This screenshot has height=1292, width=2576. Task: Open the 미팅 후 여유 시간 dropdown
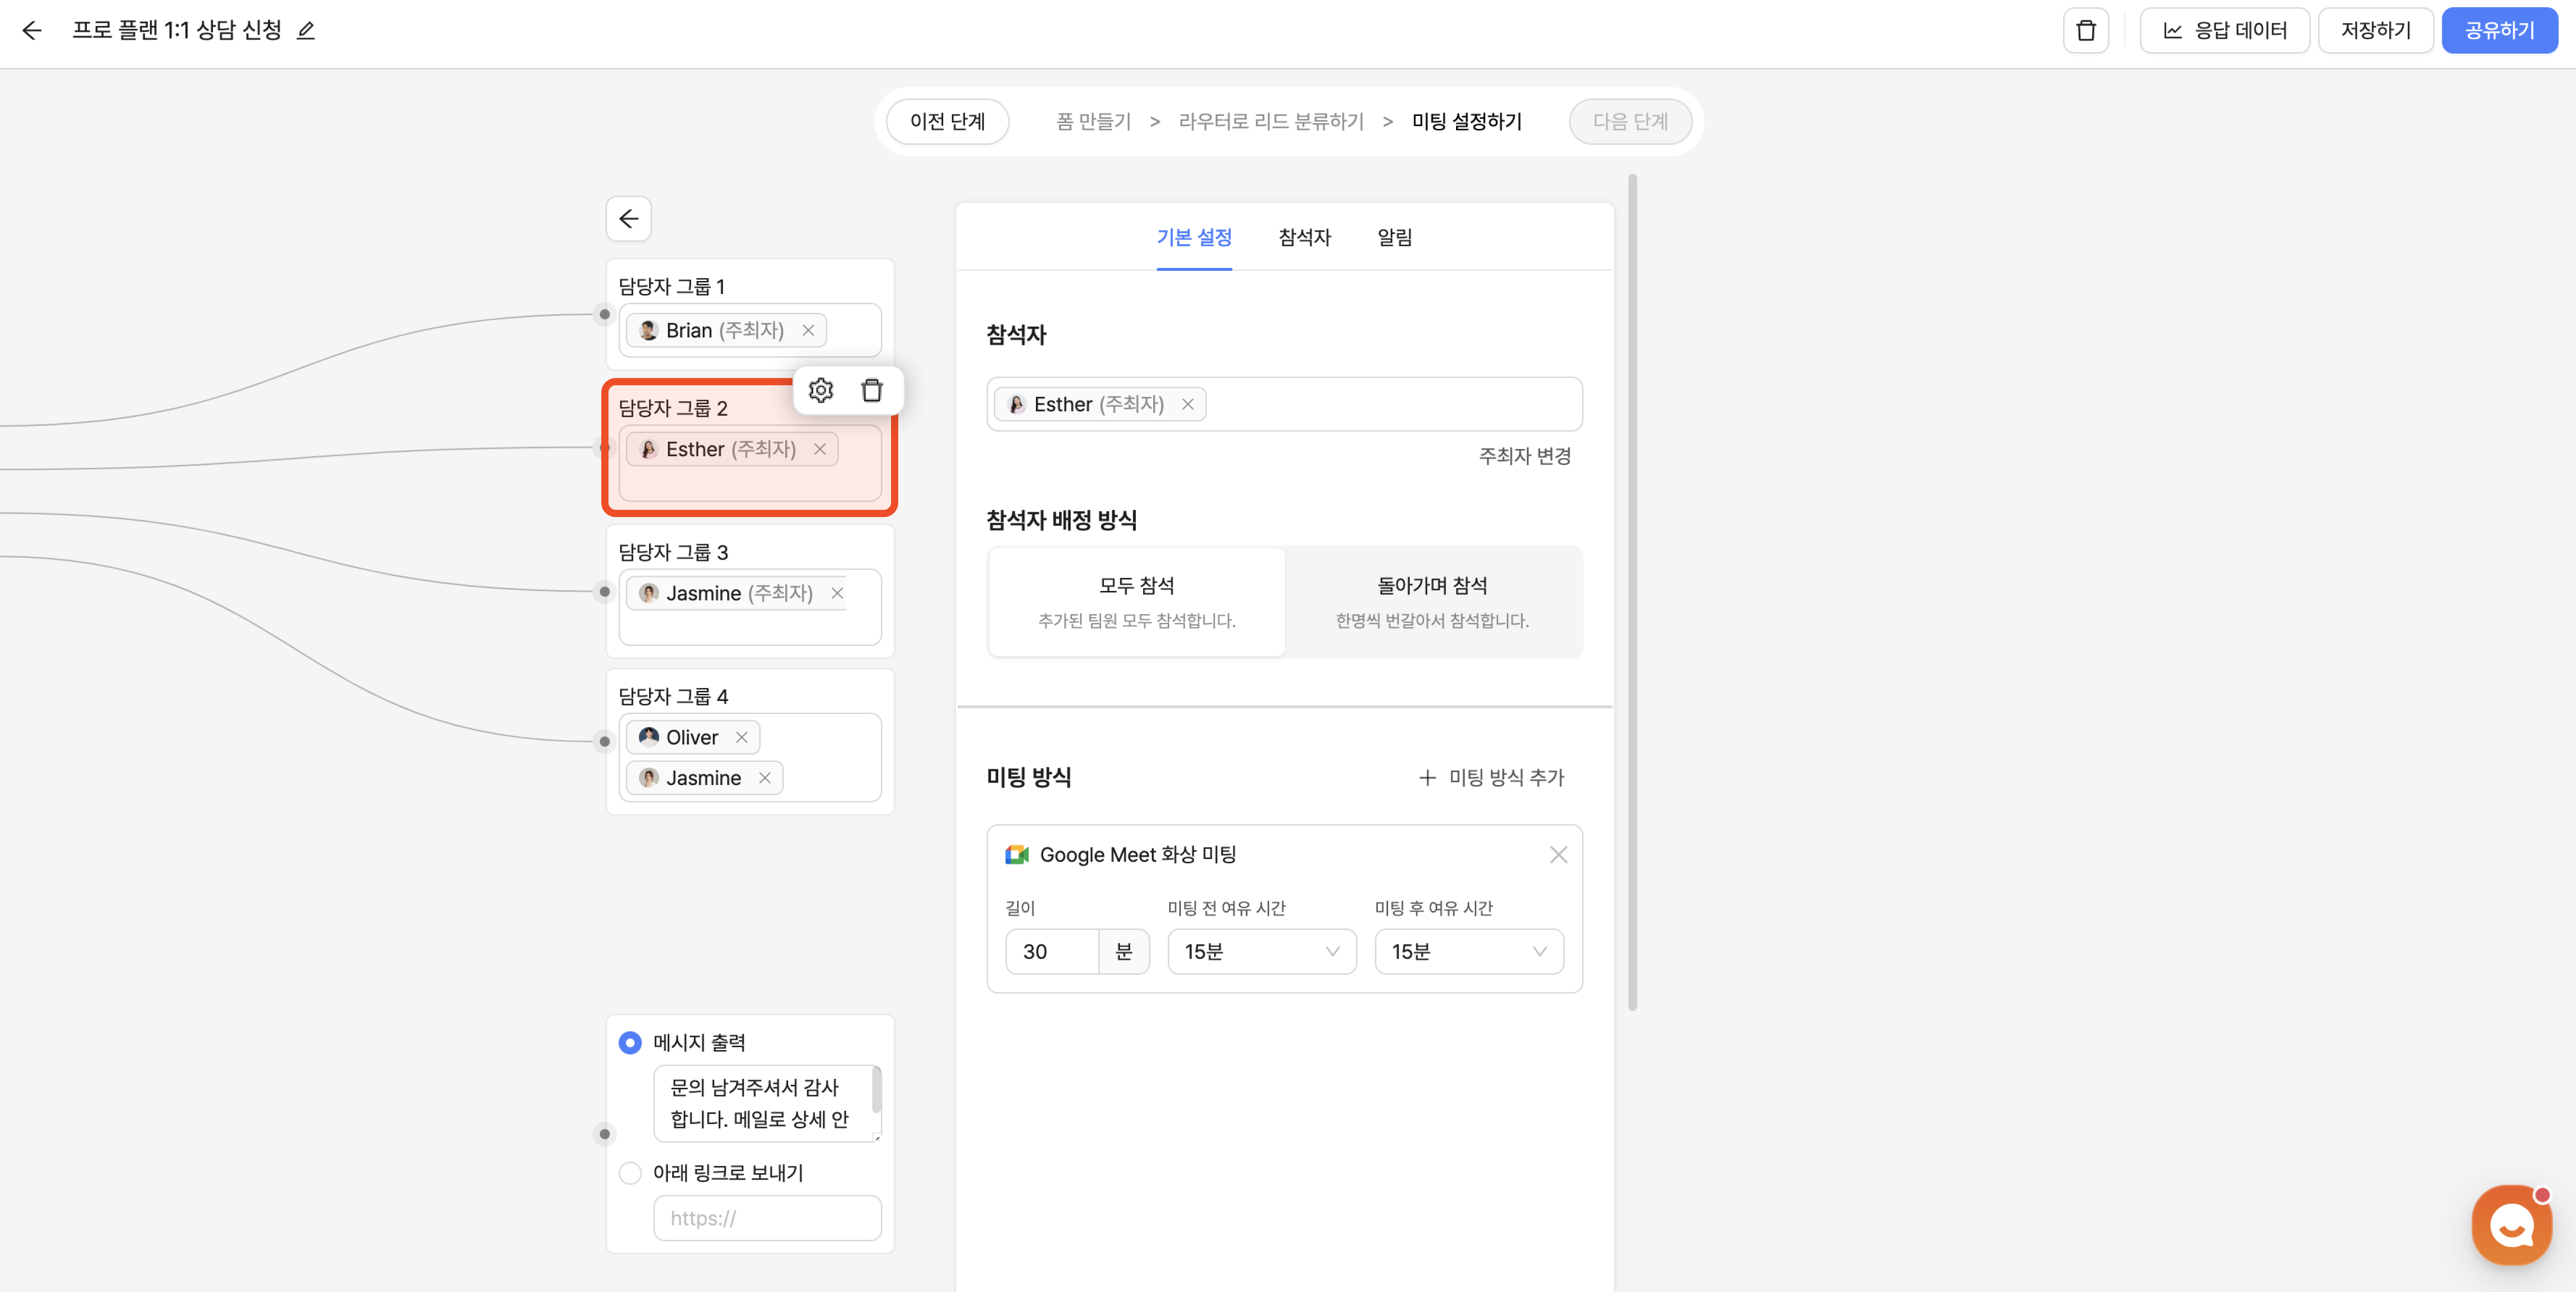1468,951
